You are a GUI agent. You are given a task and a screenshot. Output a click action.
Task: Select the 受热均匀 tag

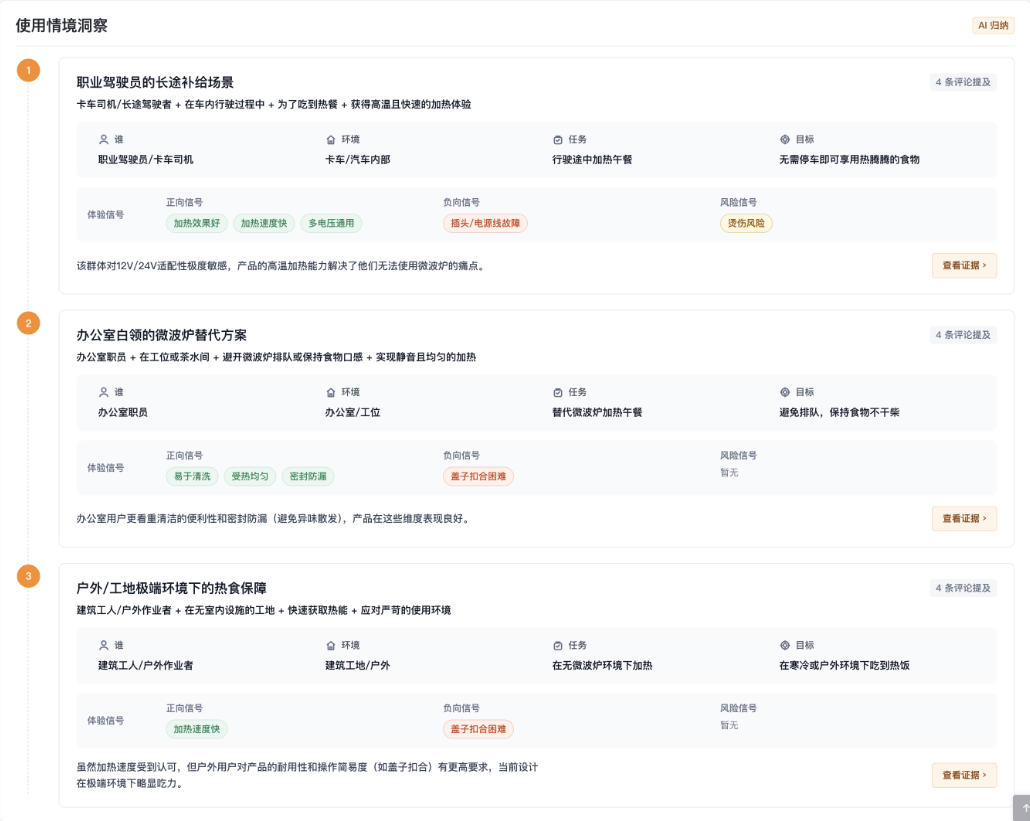tap(250, 476)
